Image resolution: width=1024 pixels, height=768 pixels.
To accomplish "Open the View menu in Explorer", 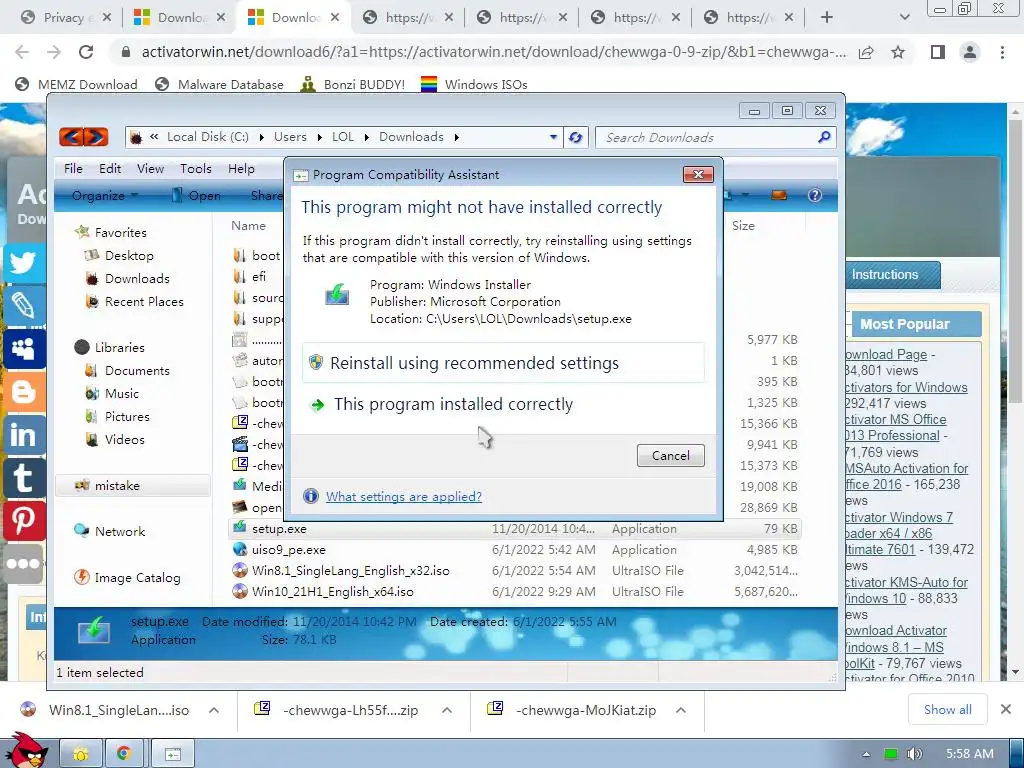I will [150, 168].
